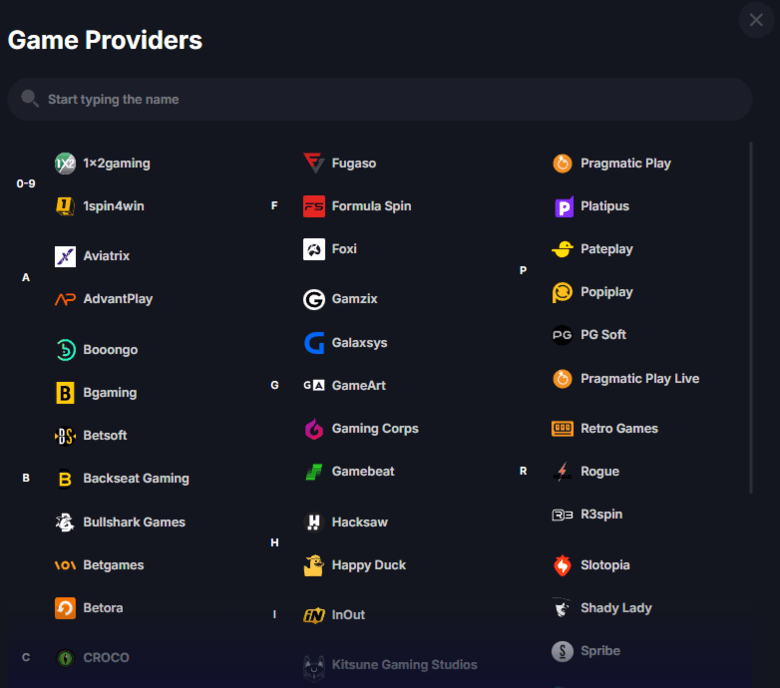Select the InOut yellow logo icon
Viewport: 780px width, 688px height.
(314, 615)
